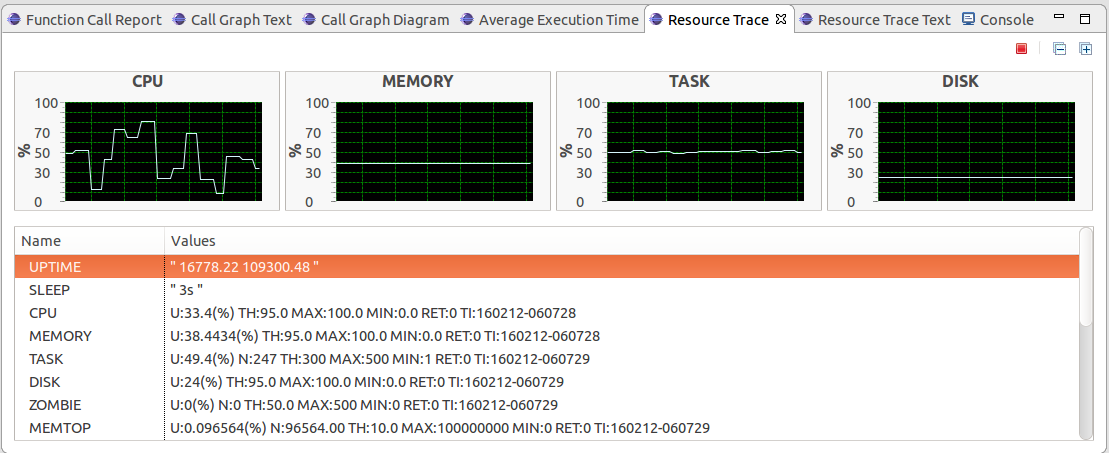Switch to Call Graph Diagram tab
This screenshot has height=453, width=1109.
(376, 20)
